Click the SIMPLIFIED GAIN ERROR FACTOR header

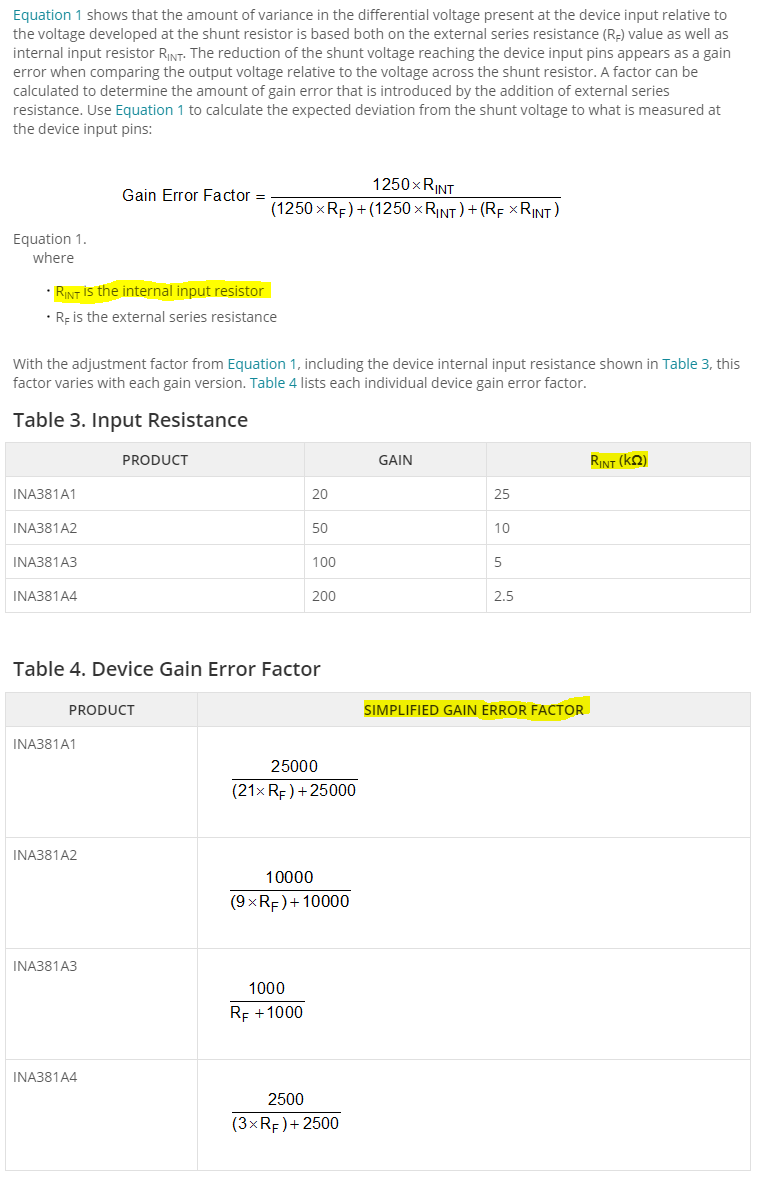474,710
